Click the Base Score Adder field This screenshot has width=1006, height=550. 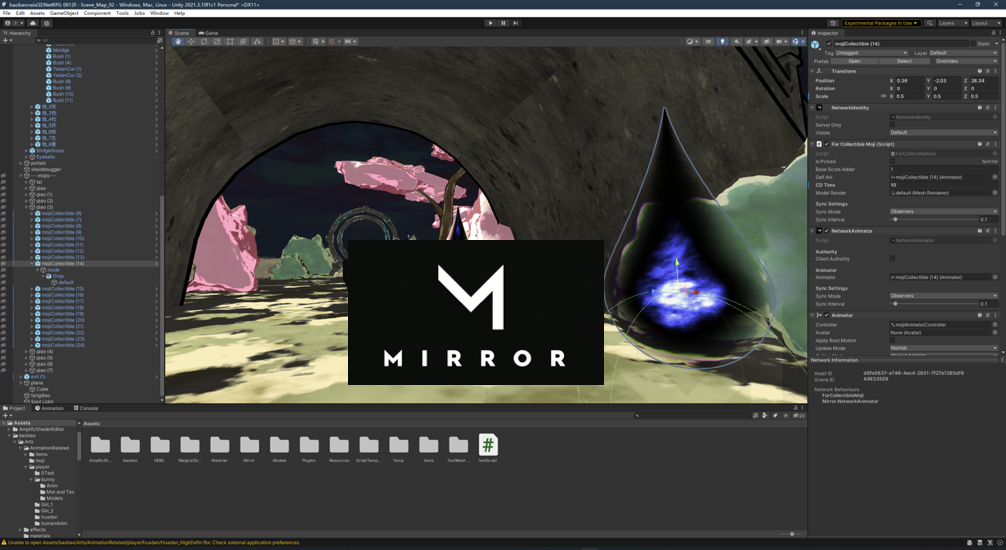point(943,169)
